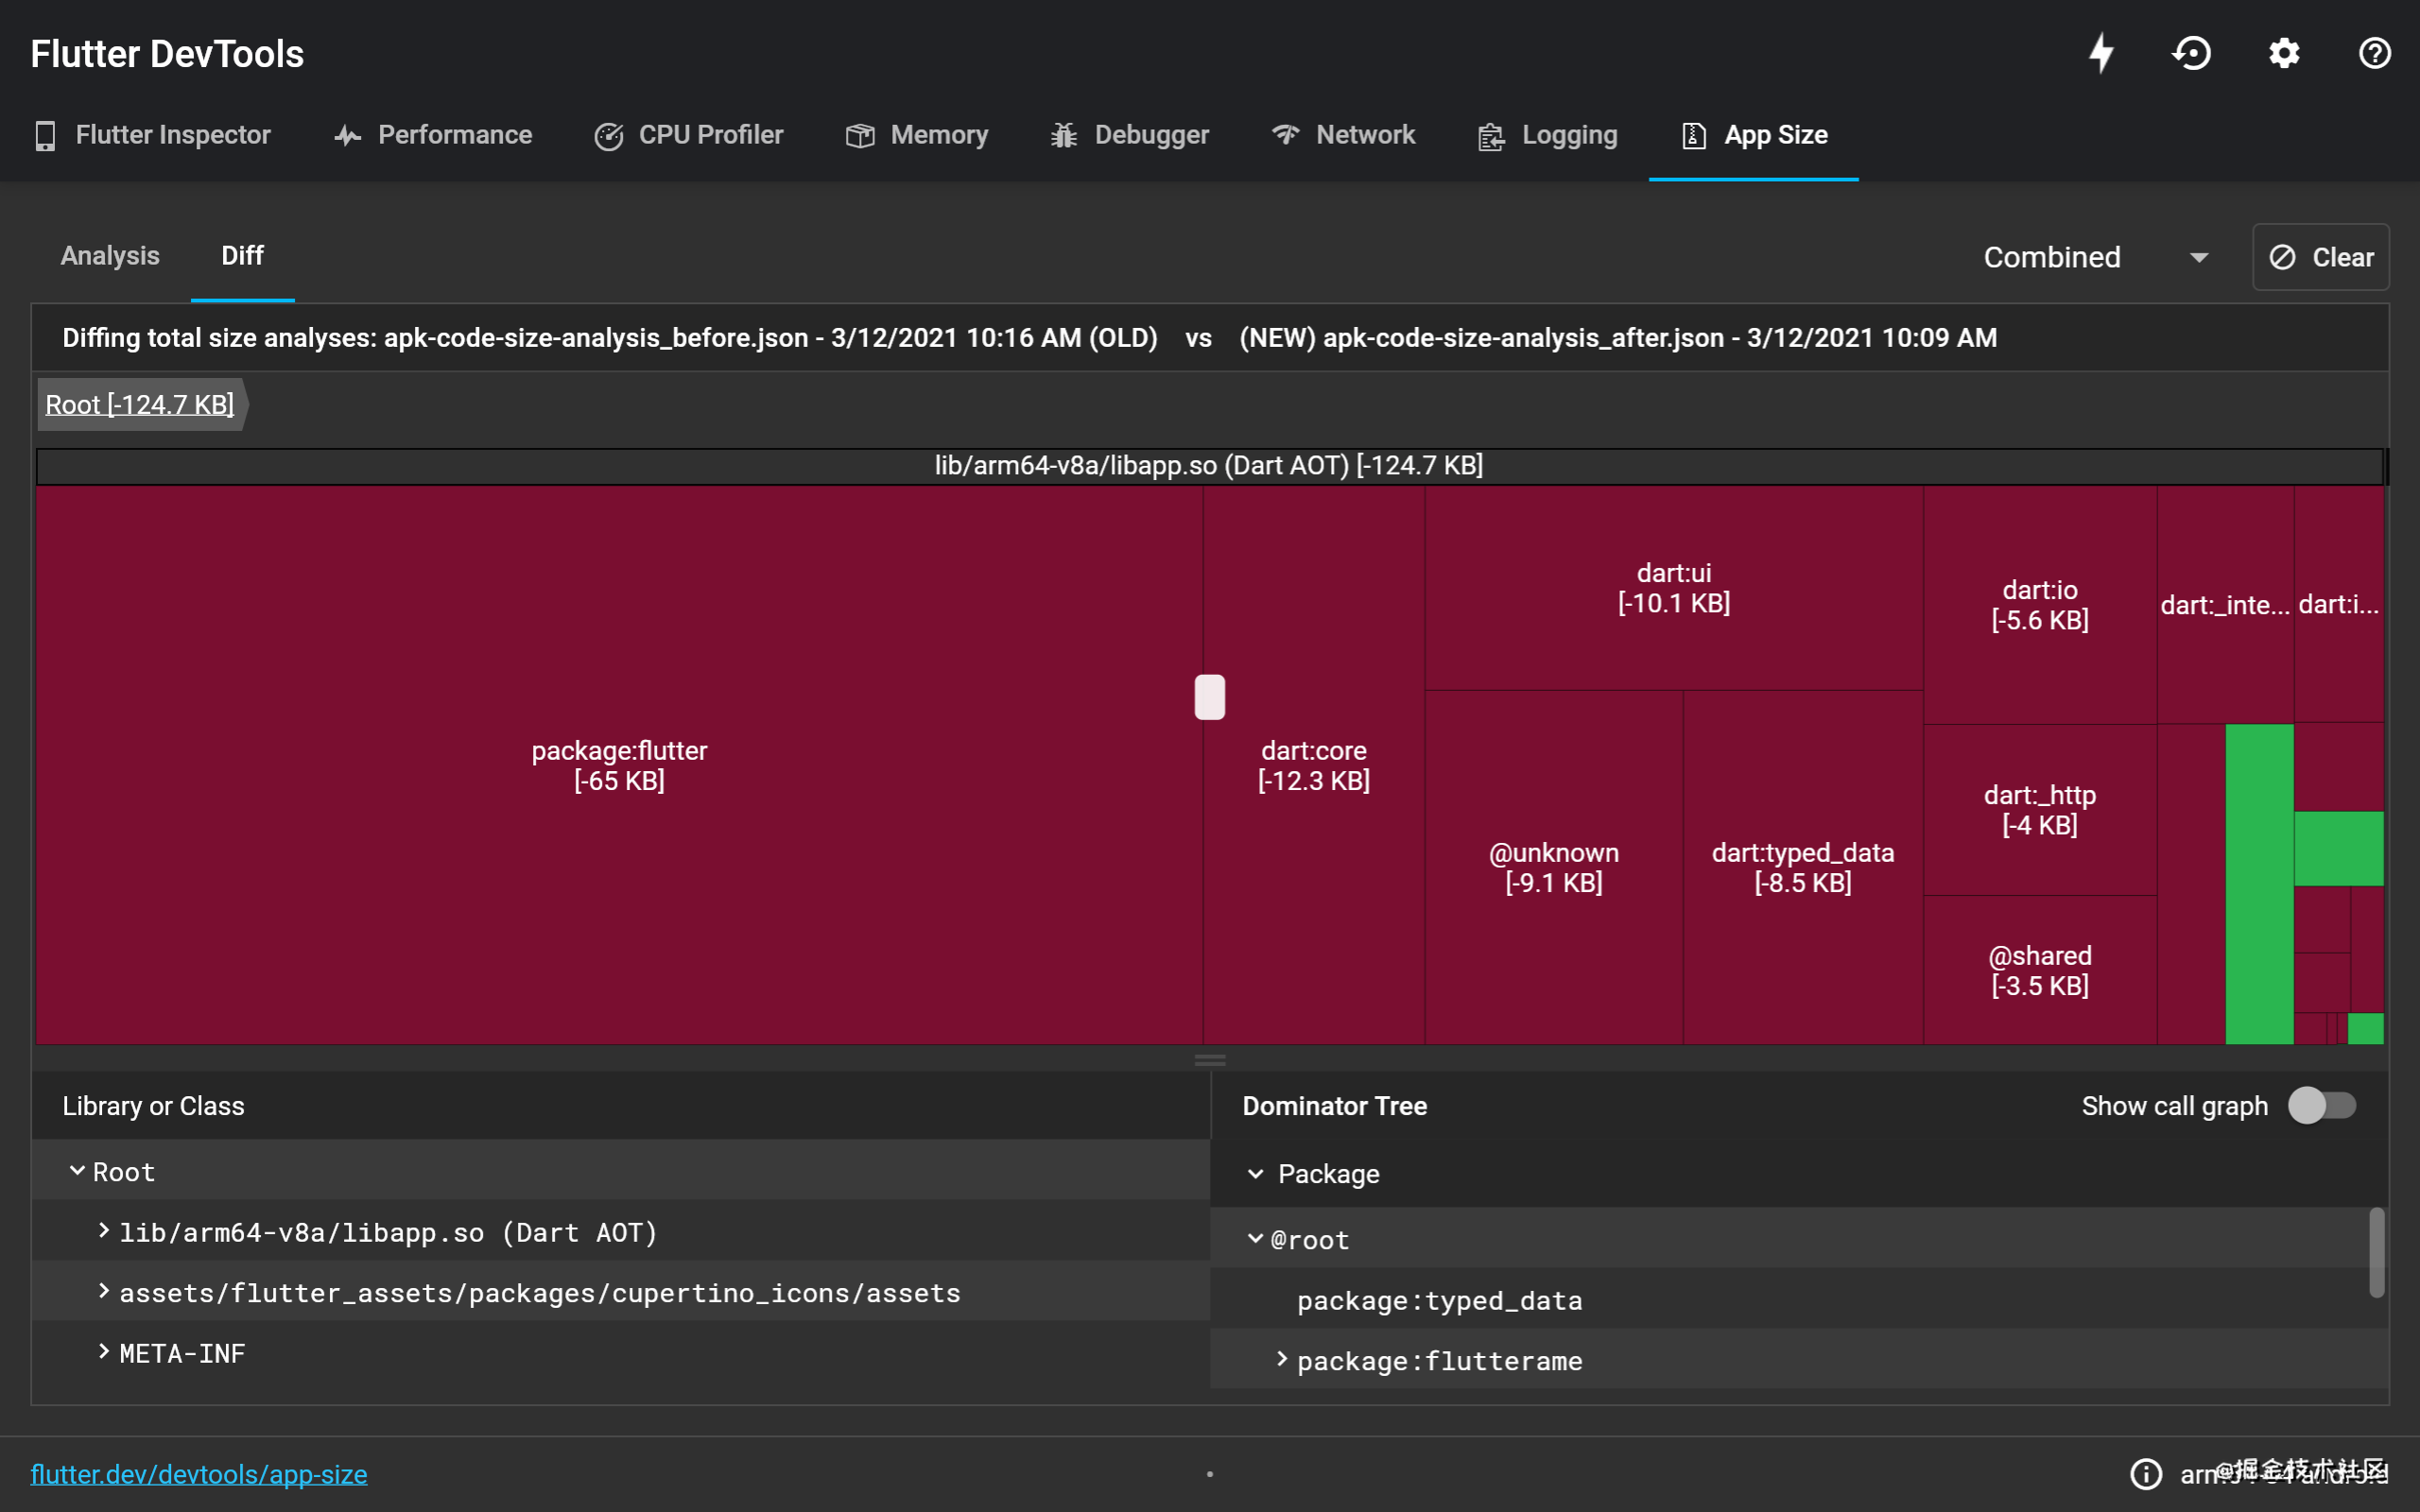Select the package:typed_data tree row
This screenshot has height=1512, width=2420.
[1799, 1299]
